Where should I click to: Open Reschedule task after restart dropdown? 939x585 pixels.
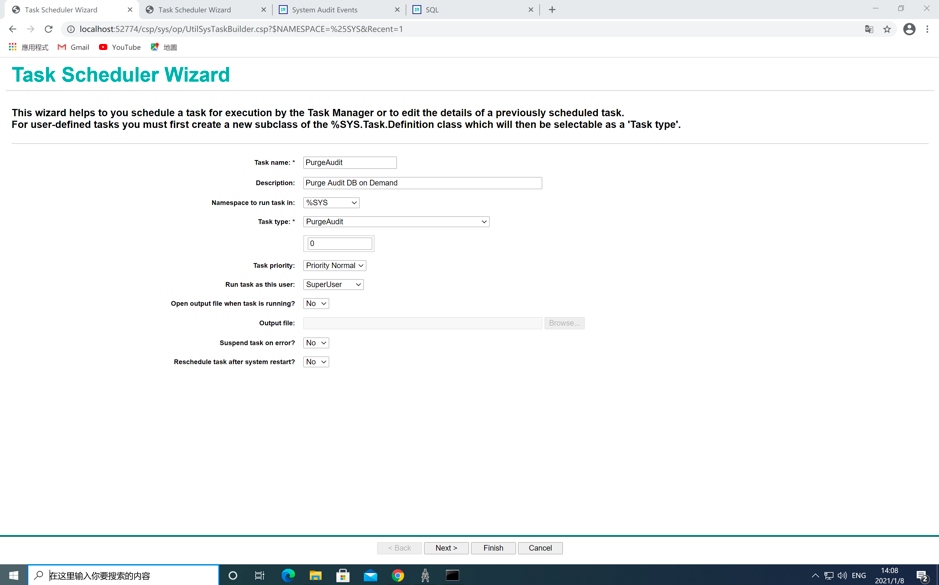(x=316, y=362)
